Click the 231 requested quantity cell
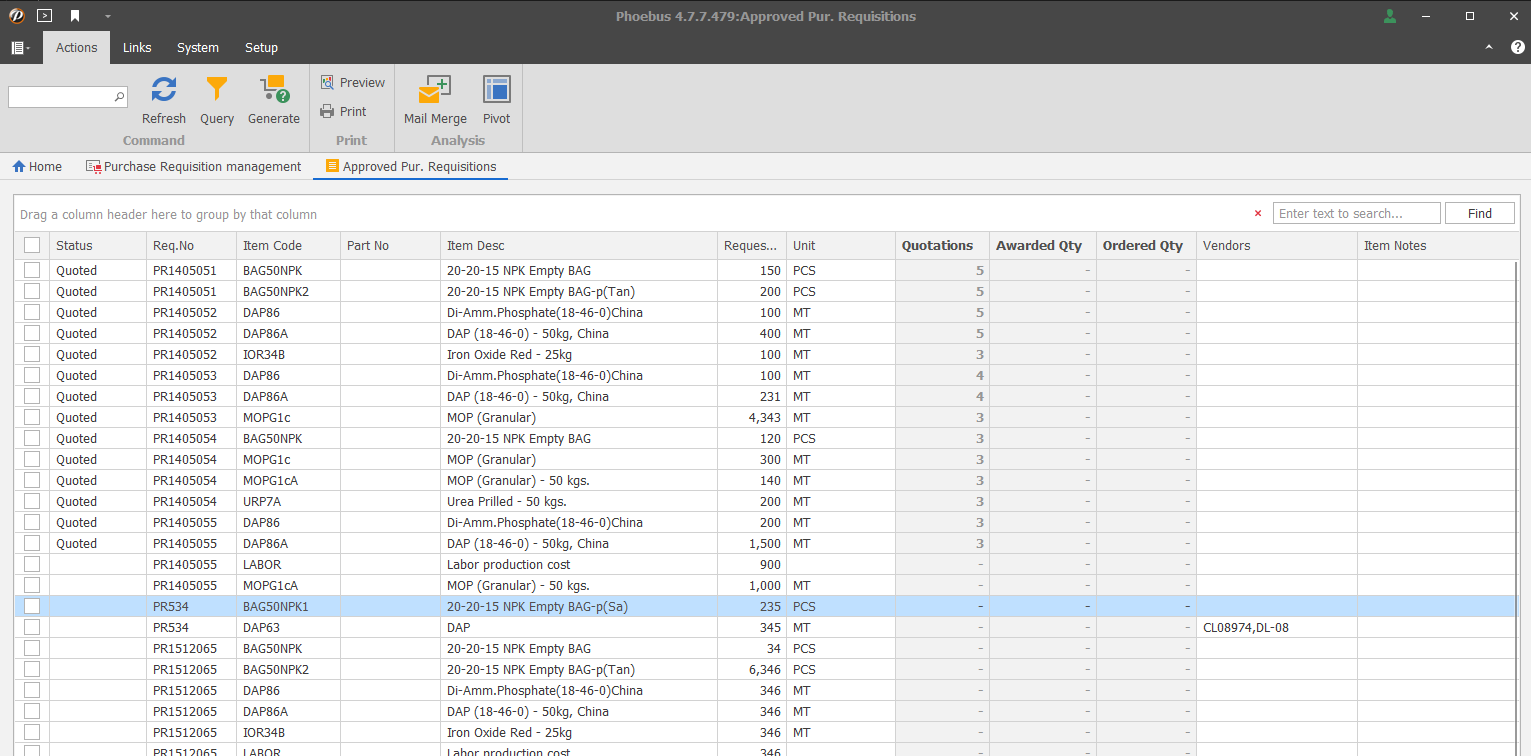This screenshot has width=1531, height=756. click(x=752, y=396)
